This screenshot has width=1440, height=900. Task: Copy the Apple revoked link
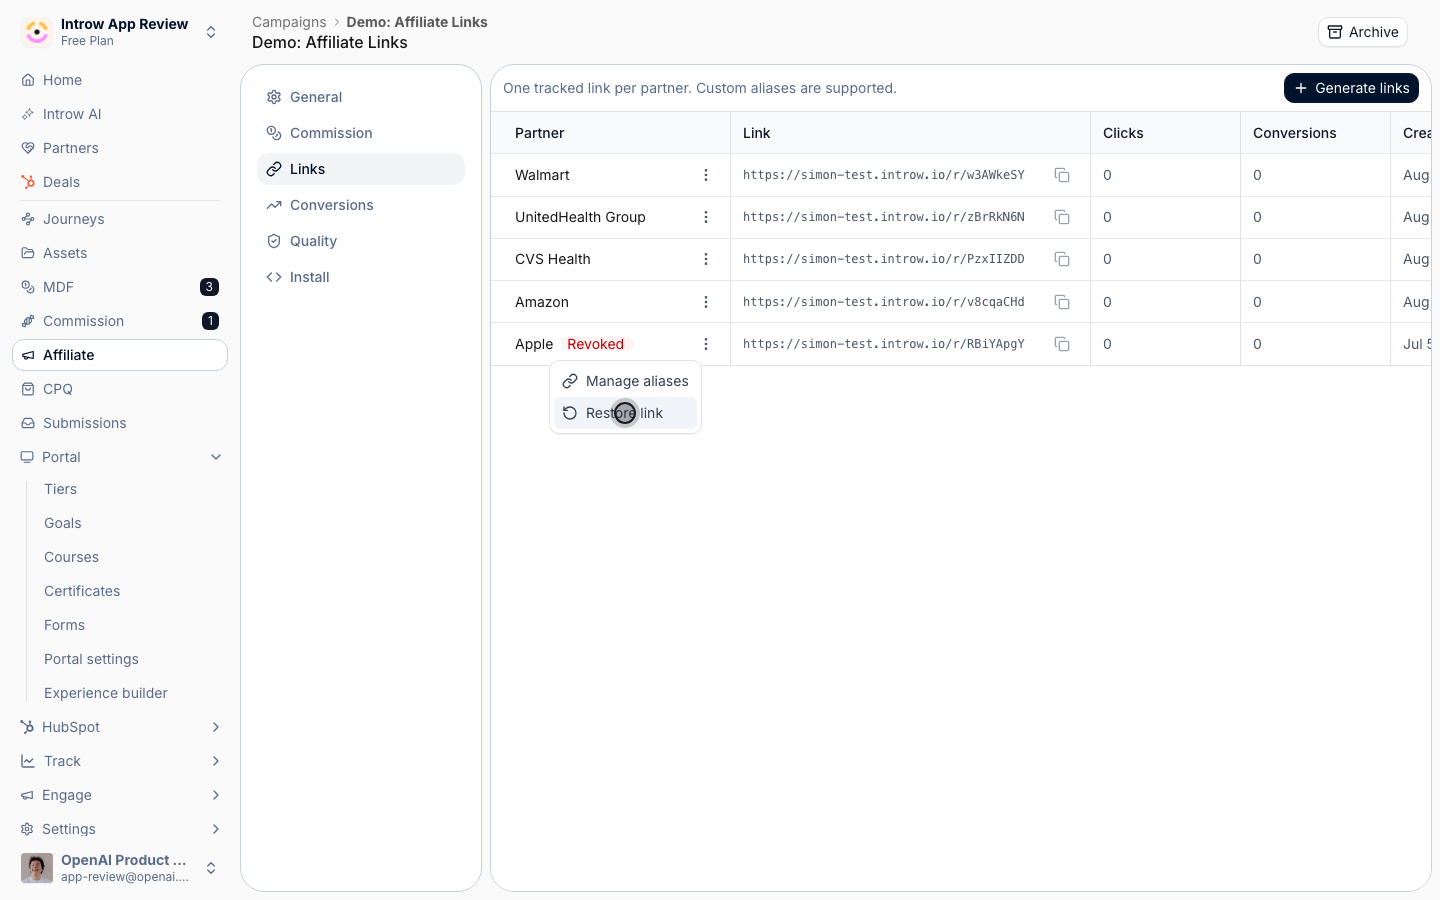point(1062,344)
